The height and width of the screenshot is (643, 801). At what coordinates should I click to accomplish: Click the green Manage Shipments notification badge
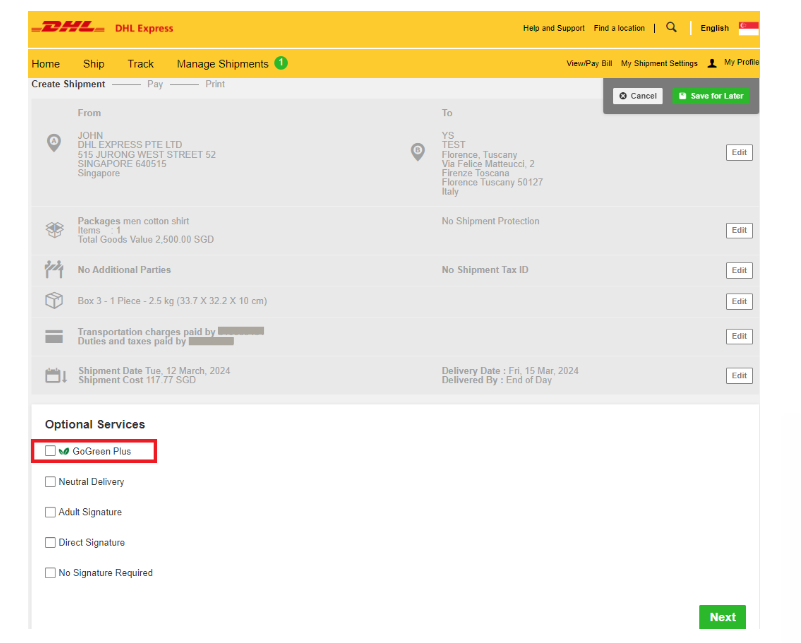(281, 63)
